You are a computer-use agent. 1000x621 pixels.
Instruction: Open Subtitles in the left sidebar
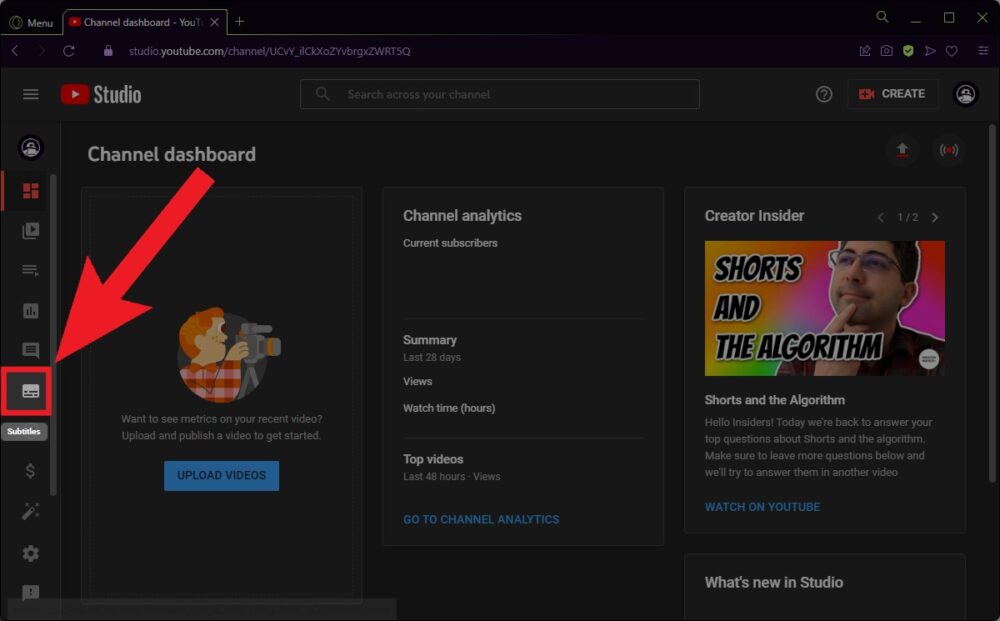[x=30, y=391]
